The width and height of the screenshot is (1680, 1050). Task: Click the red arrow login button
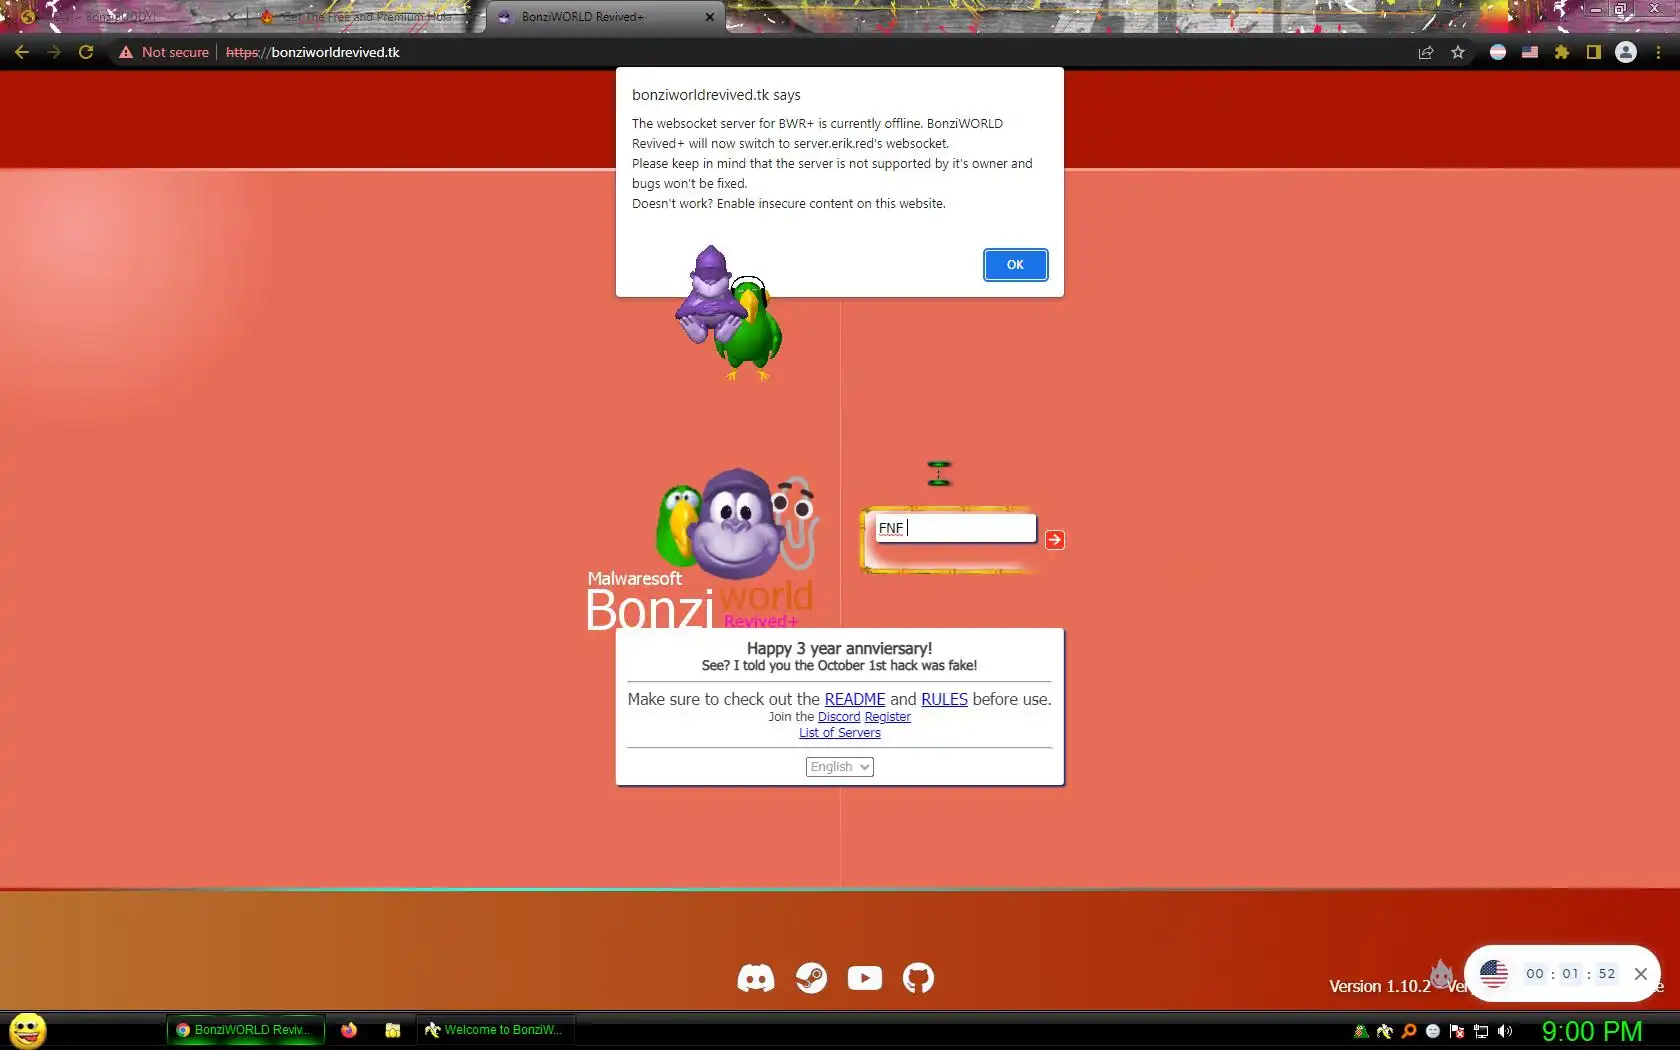(1054, 540)
